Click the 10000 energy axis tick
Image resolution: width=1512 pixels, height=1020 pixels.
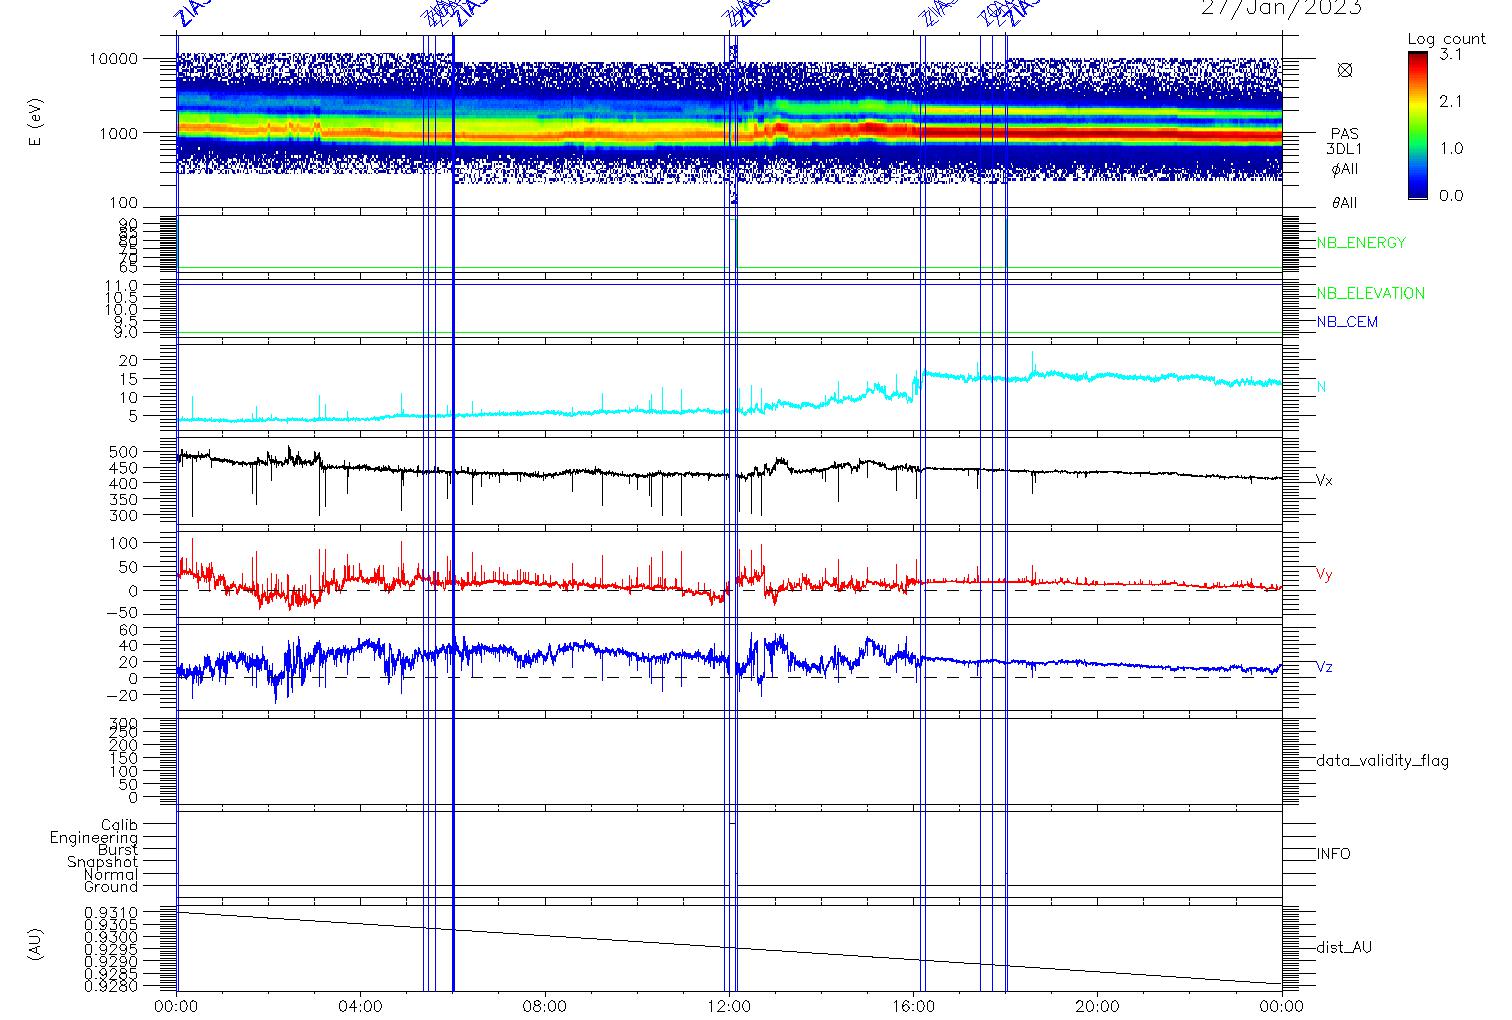[113, 59]
